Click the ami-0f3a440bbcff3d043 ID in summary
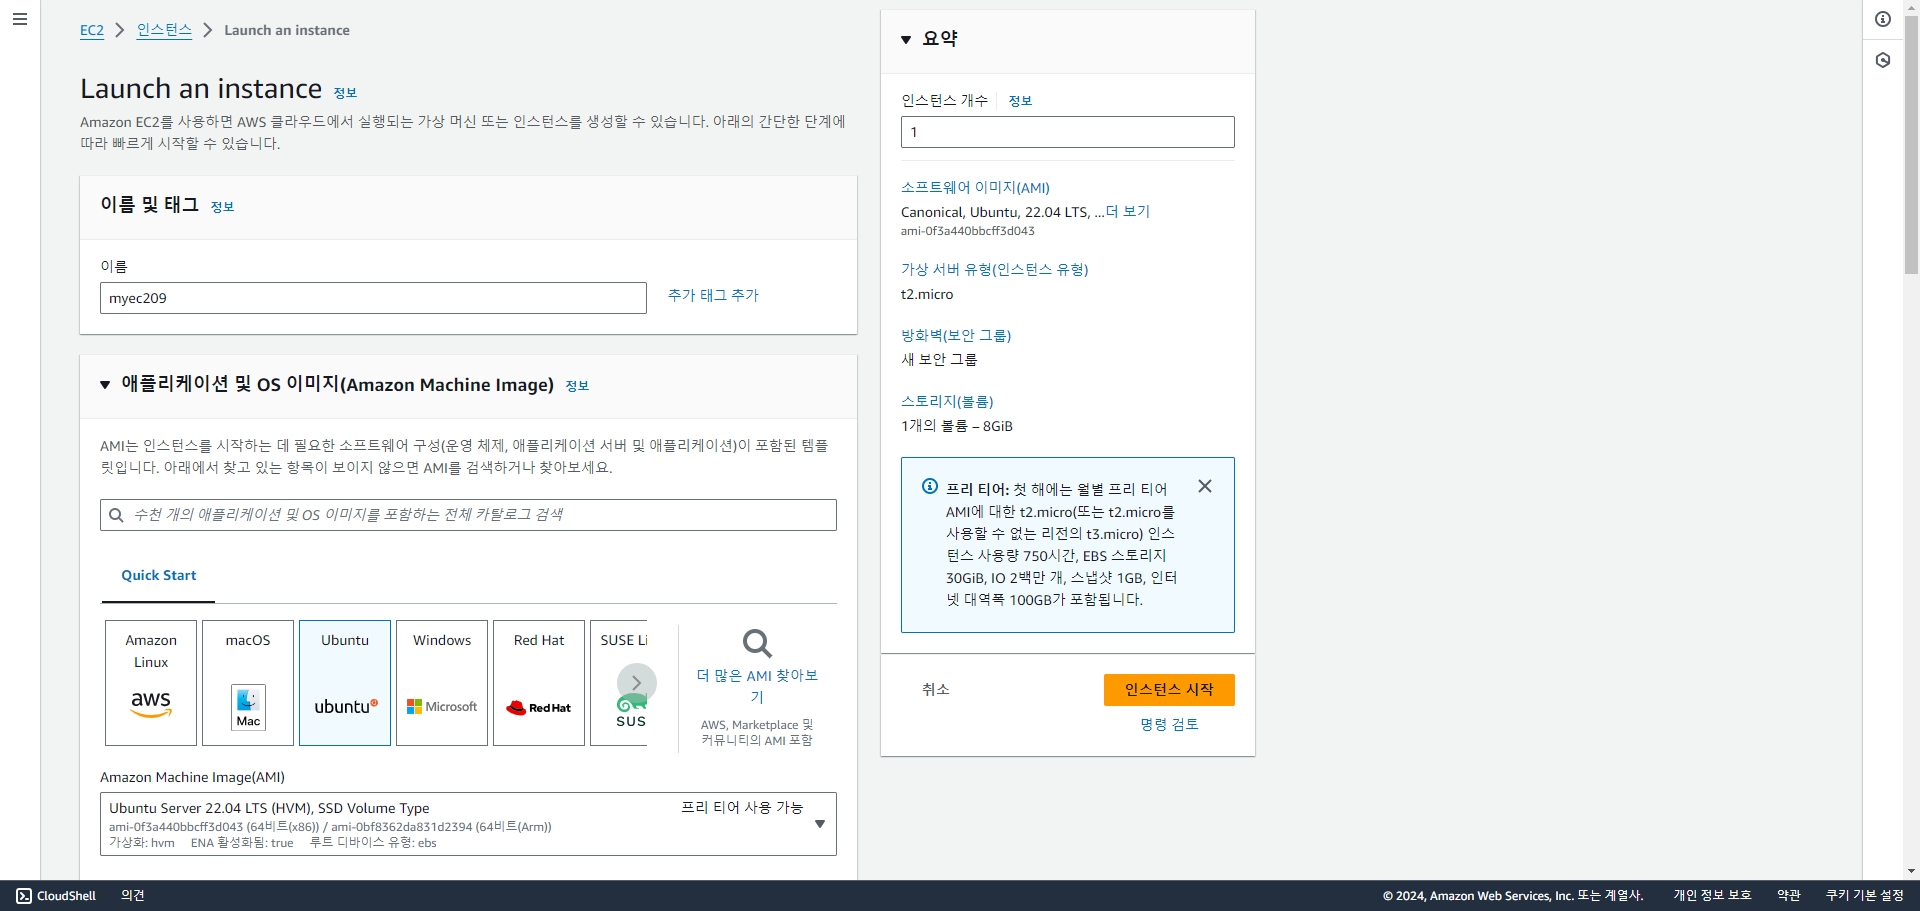1920x911 pixels. (x=968, y=231)
